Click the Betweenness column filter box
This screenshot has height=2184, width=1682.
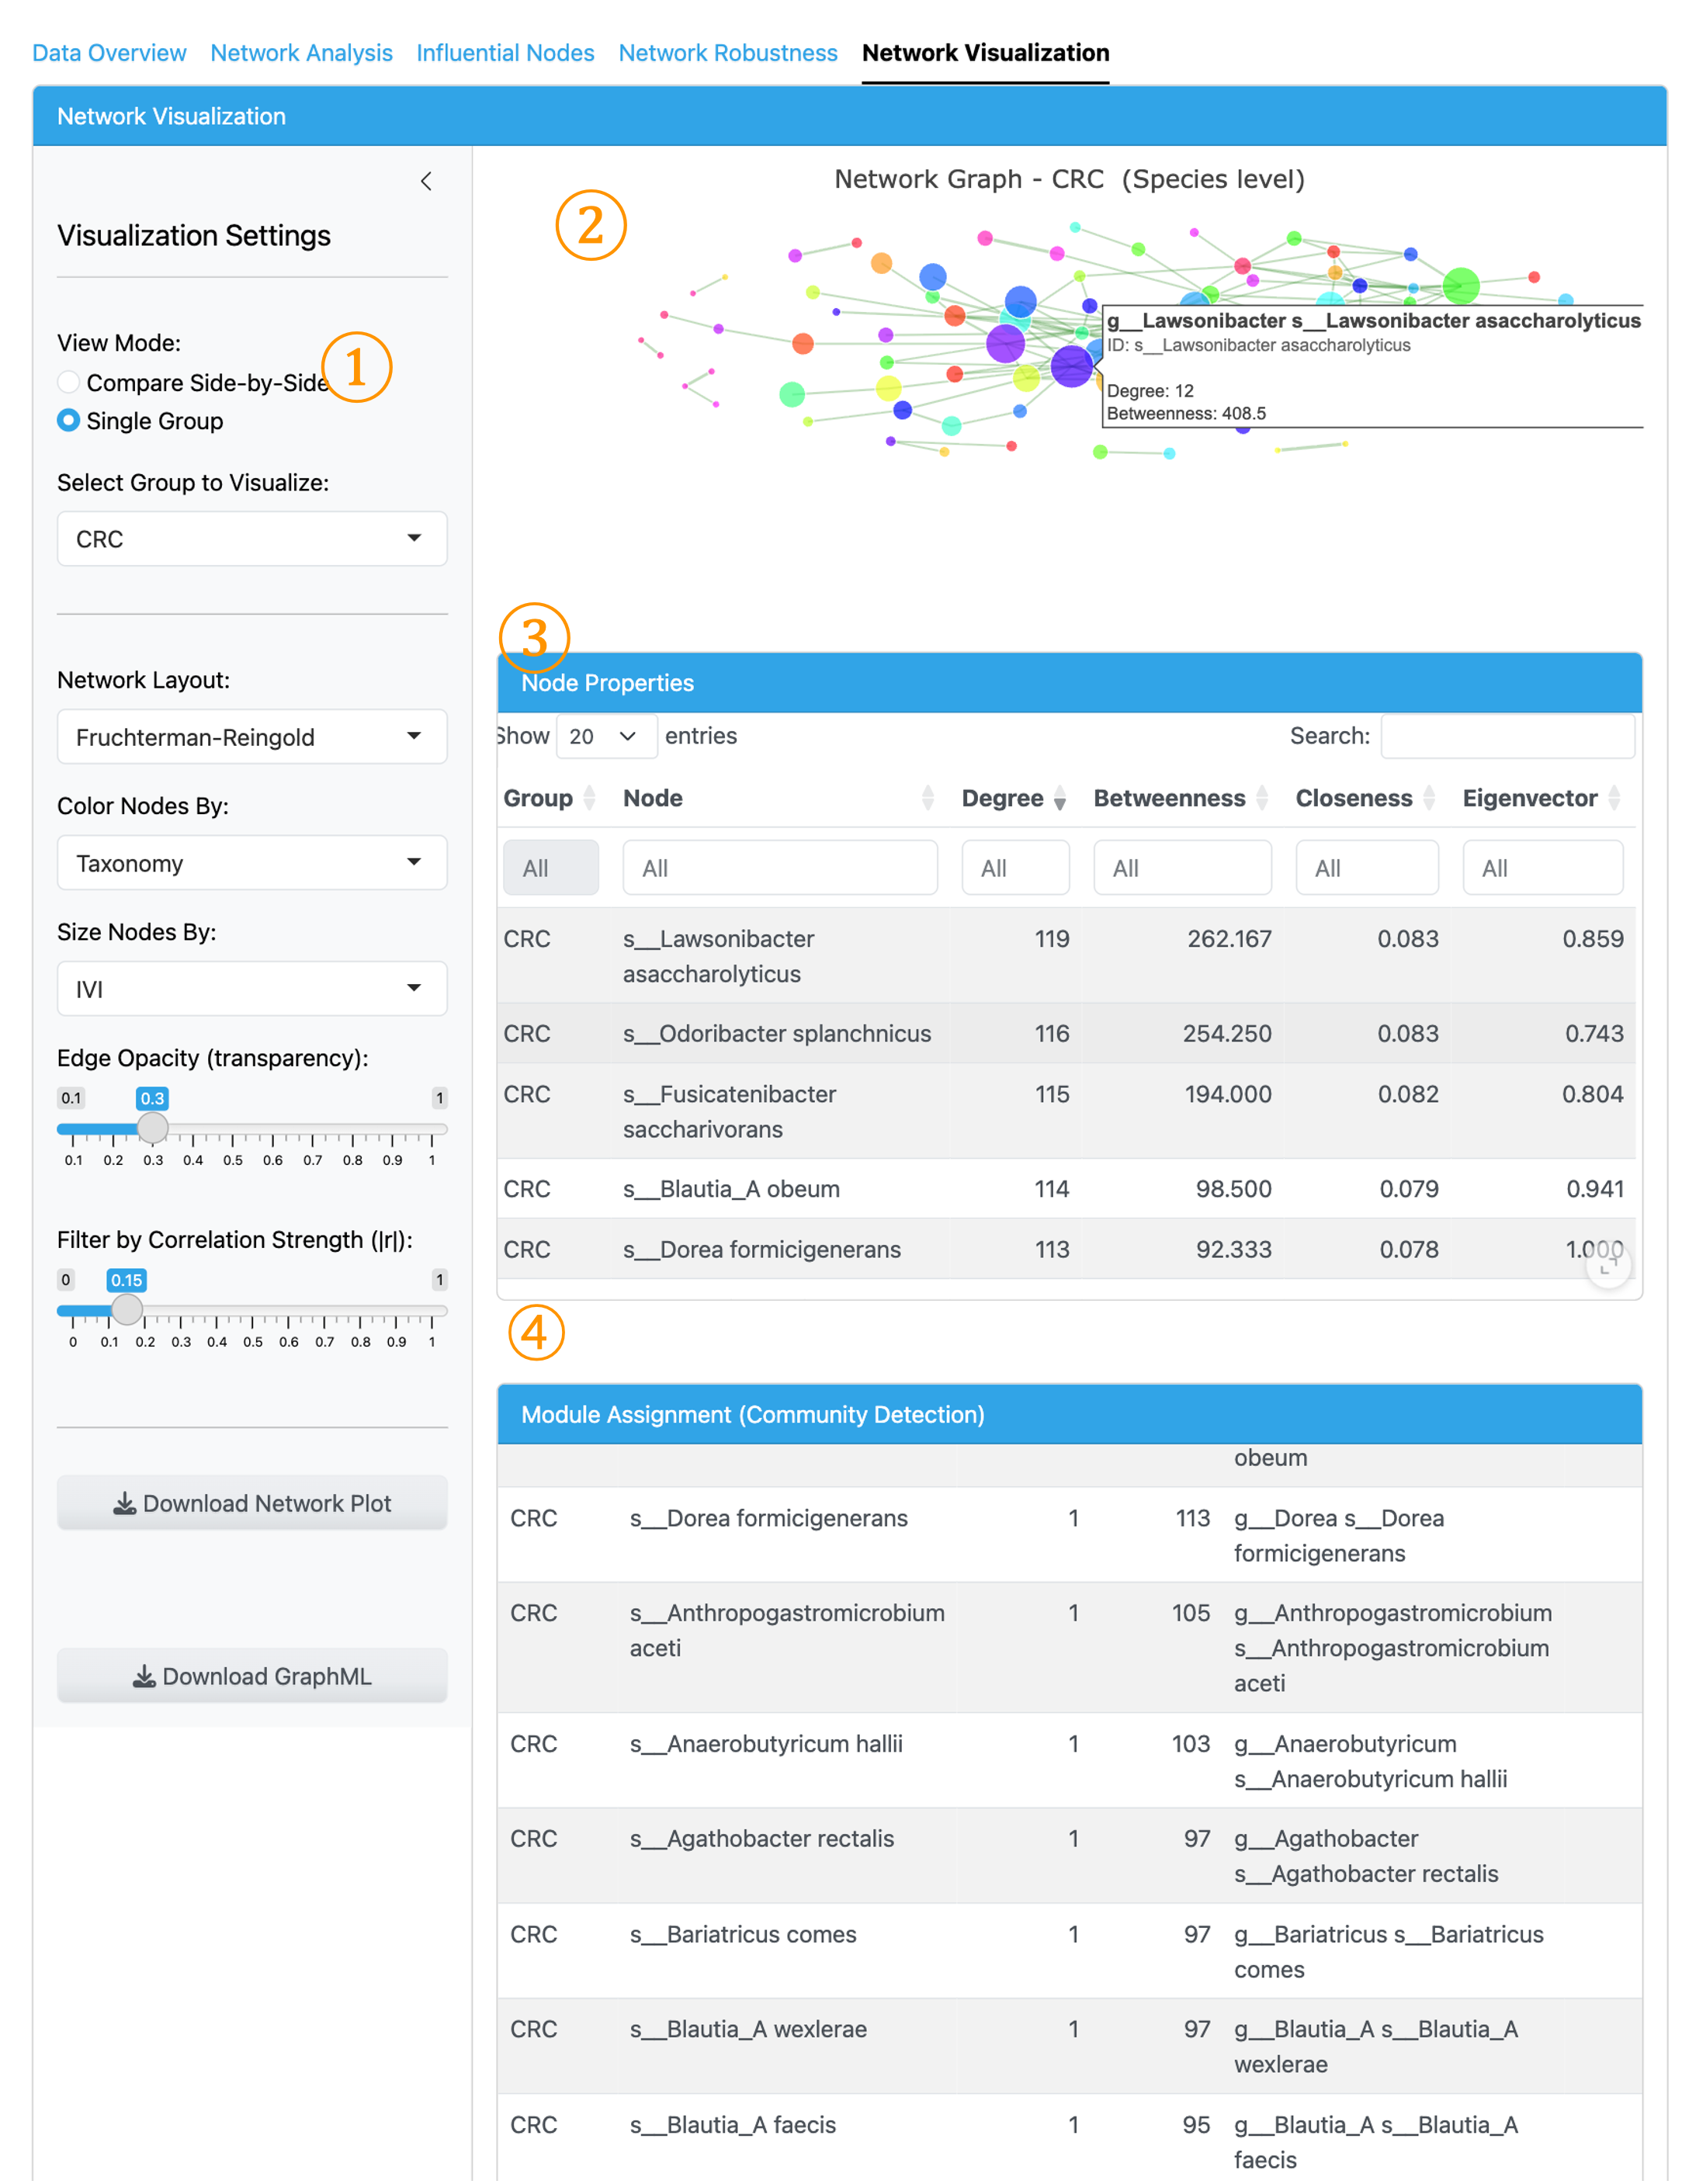coord(1182,868)
